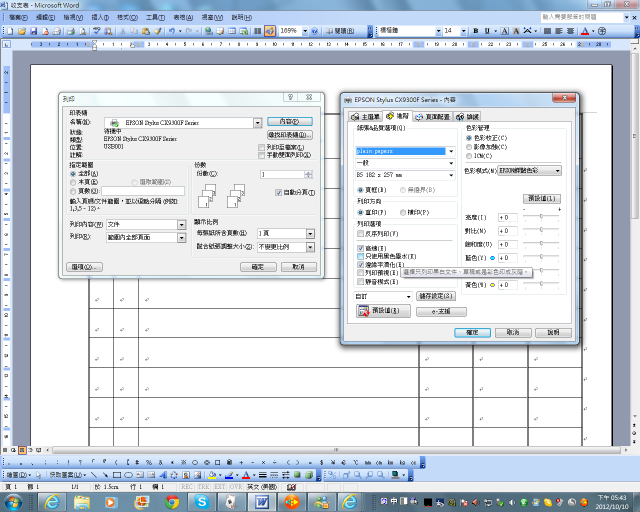Click the Open folder toolbar icon
The image size is (640, 512).
coord(22,31)
